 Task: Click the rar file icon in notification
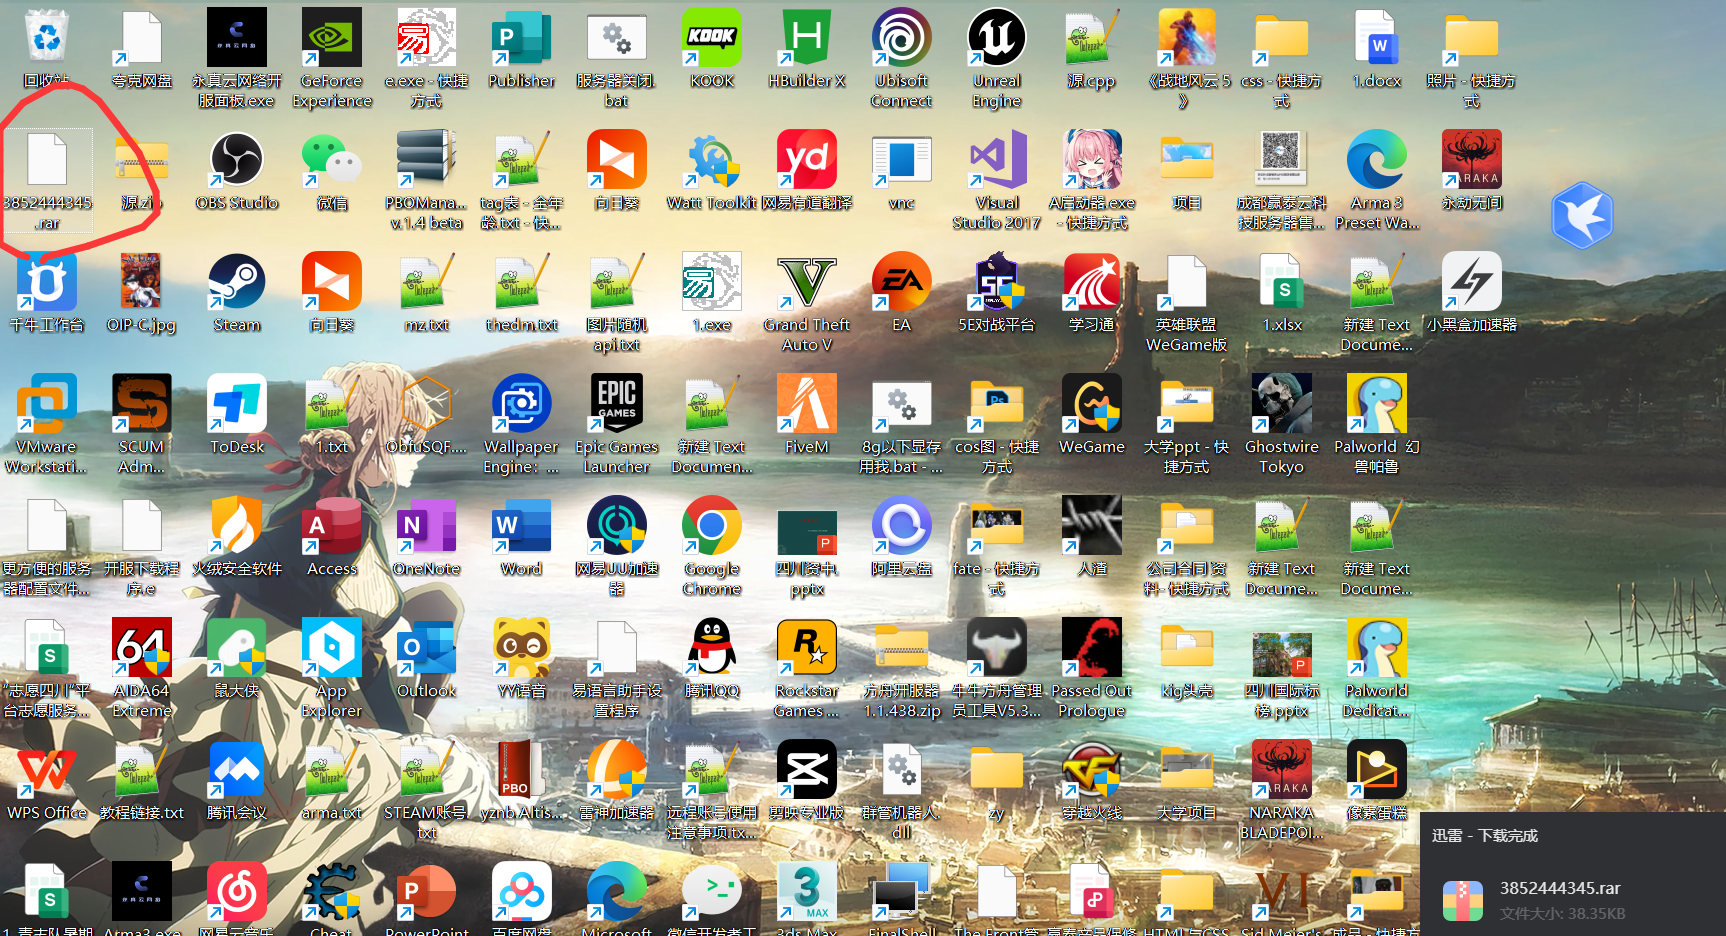1462,901
